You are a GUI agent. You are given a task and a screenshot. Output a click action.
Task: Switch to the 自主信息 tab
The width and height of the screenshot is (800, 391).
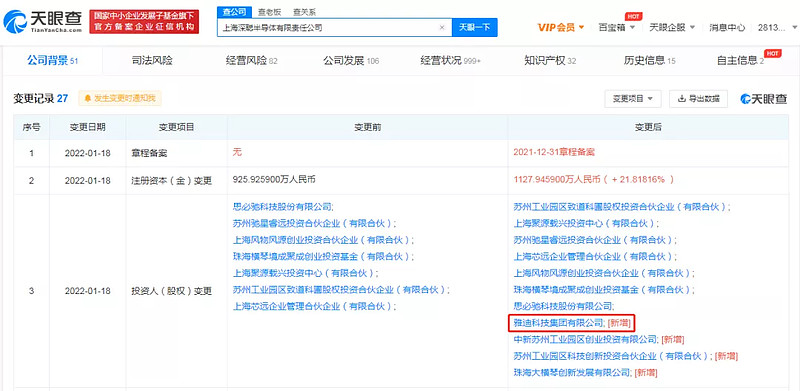(x=740, y=61)
